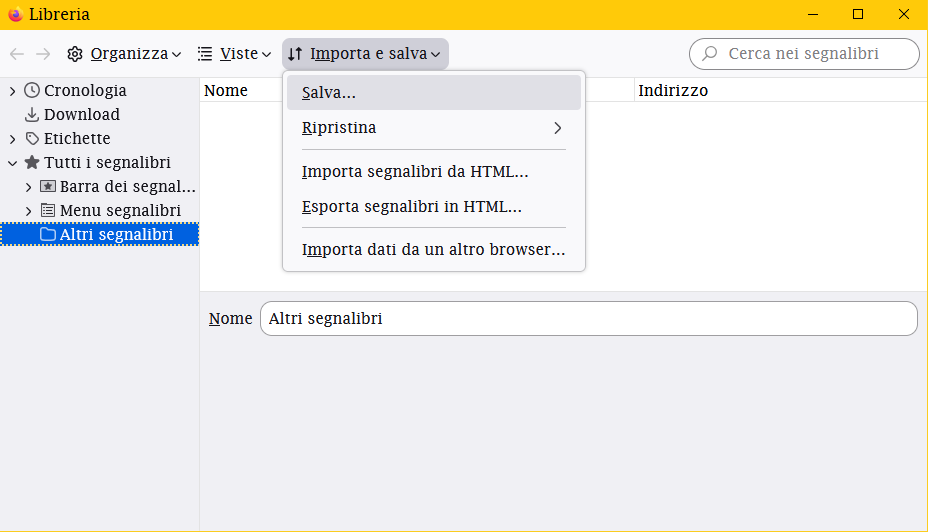Screen dimensions: 928x532
Task: Select the Ripristina menu entry
Action: (x=434, y=128)
